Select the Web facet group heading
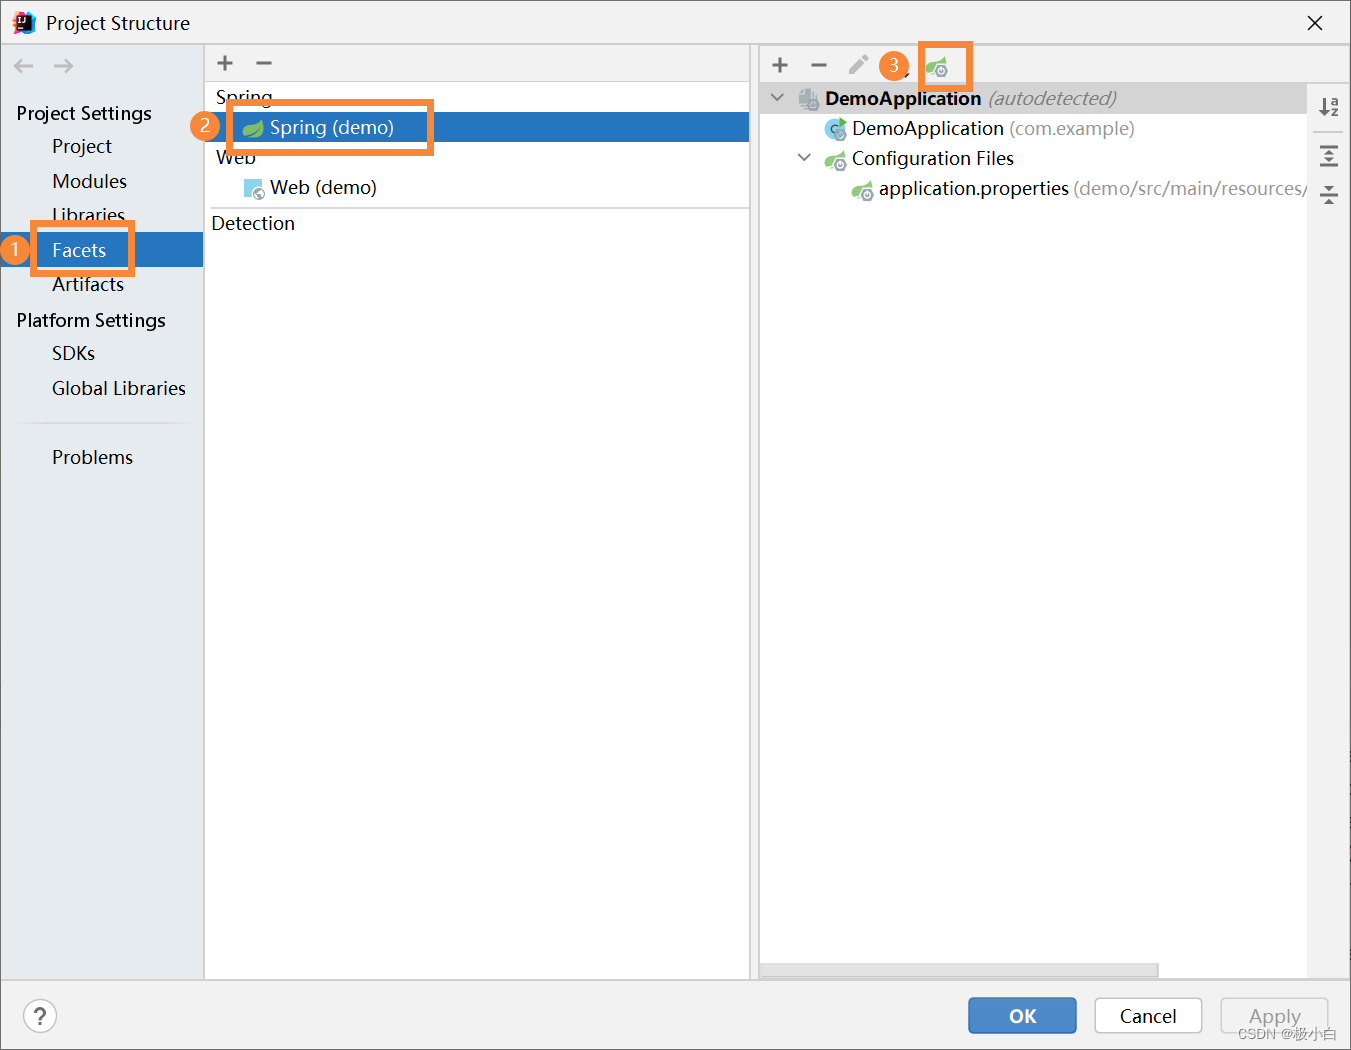The width and height of the screenshot is (1351, 1050). pos(236,157)
